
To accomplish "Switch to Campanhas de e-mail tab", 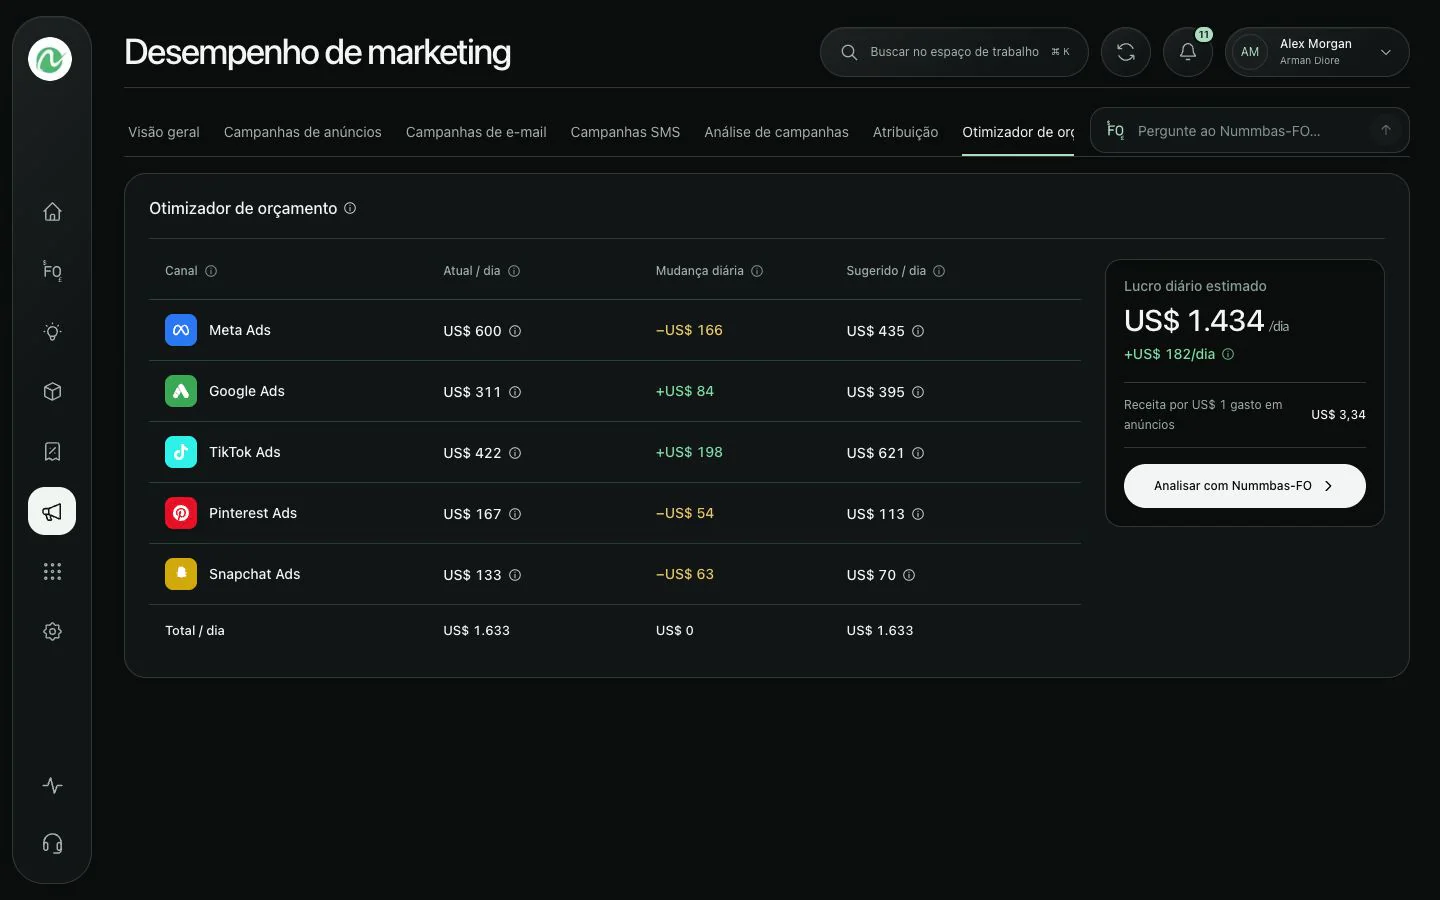I will click(x=476, y=132).
